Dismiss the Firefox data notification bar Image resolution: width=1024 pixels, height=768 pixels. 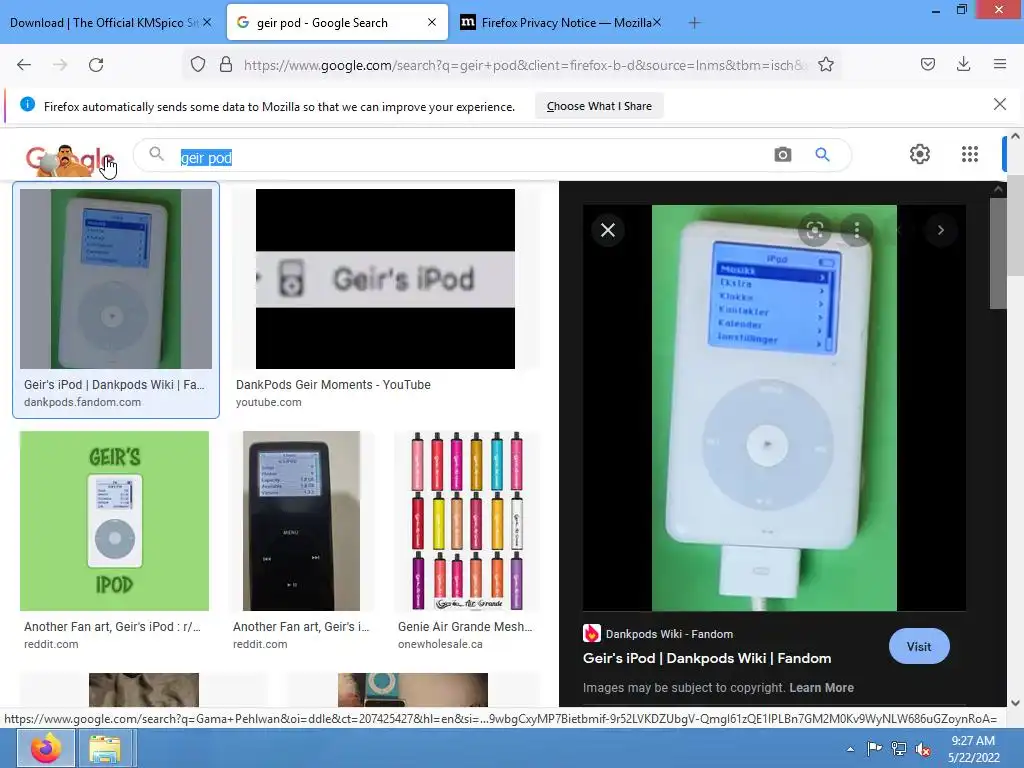(1000, 104)
